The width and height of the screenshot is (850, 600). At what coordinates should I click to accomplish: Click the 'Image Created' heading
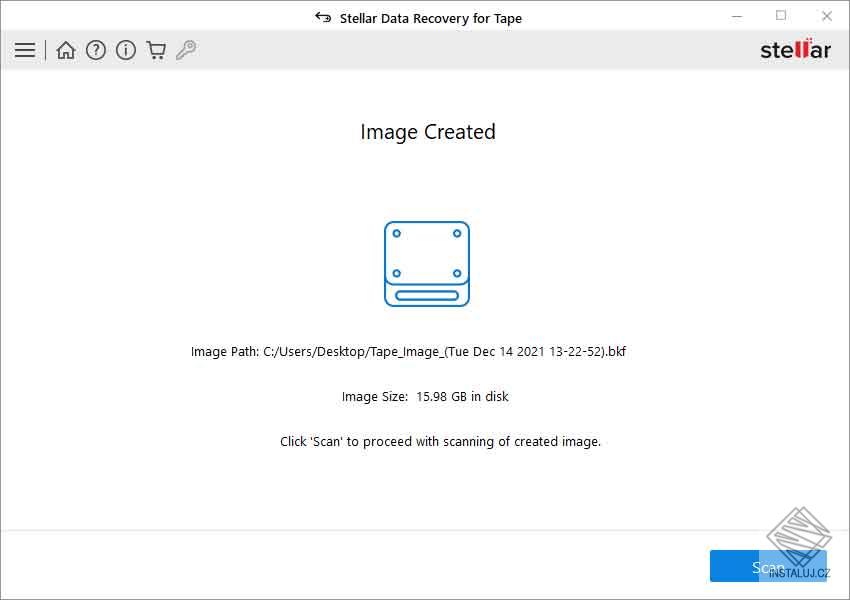(428, 132)
